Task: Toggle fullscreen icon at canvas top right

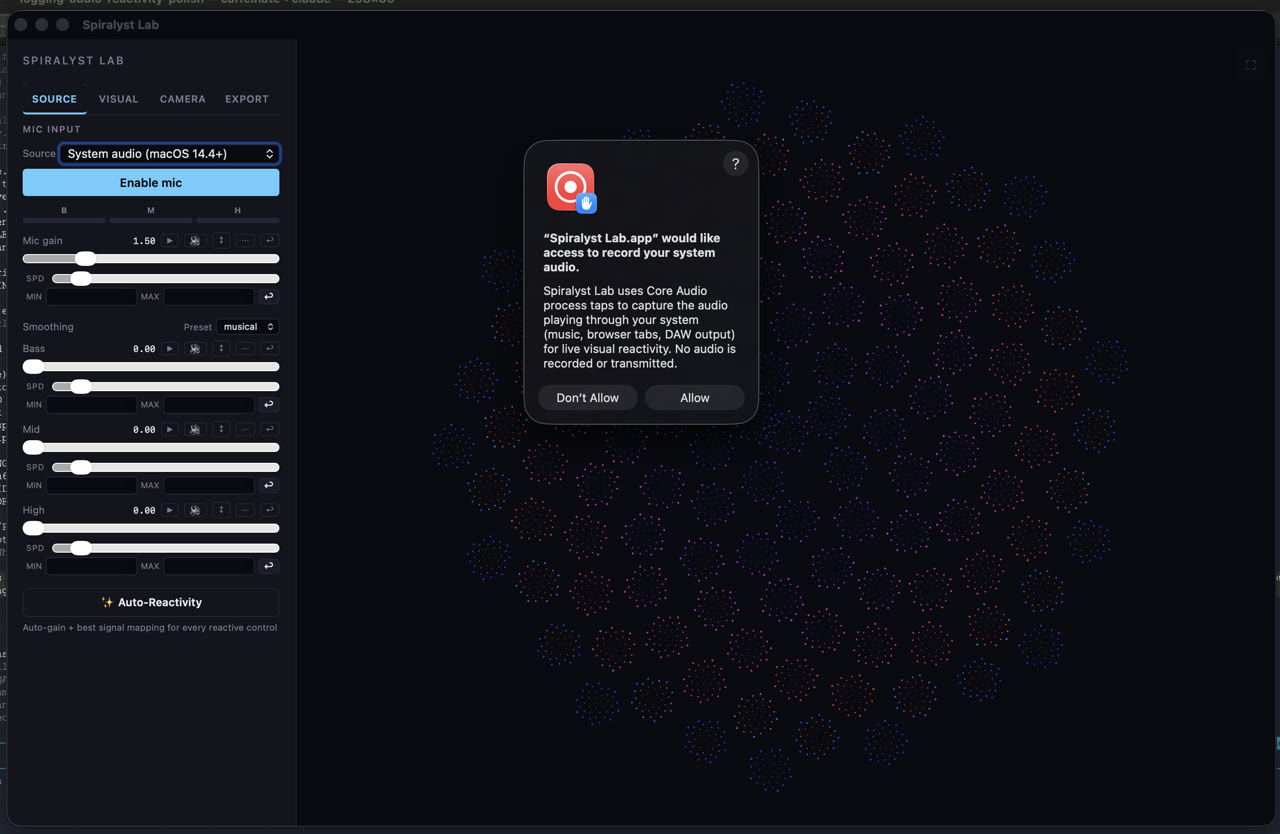Action: (x=1251, y=65)
